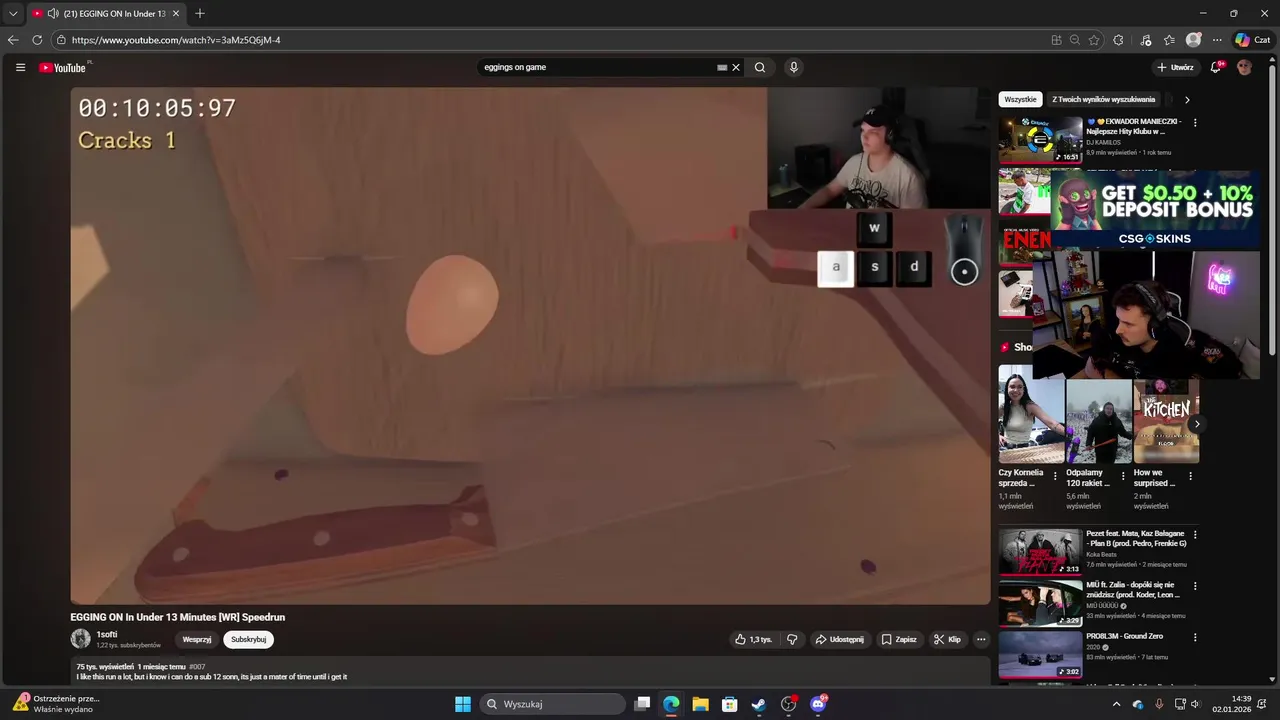The width and height of the screenshot is (1280, 720).
Task: Open the YouTube hamburger guide menu
Action: tap(20, 67)
